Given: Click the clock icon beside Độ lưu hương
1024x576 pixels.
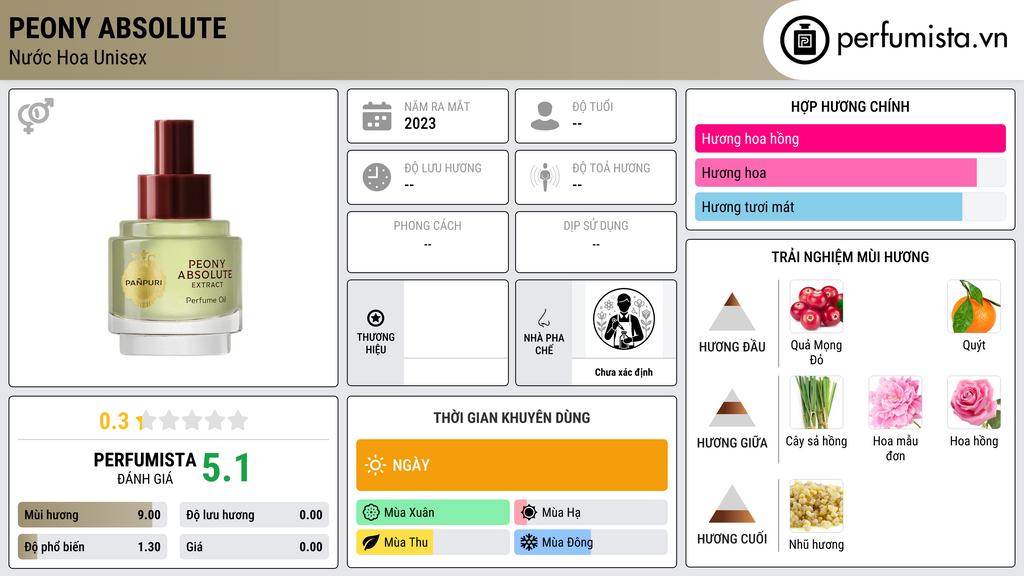Looking at the screenshot, I should pyautogui.click(x=377, y=177).
